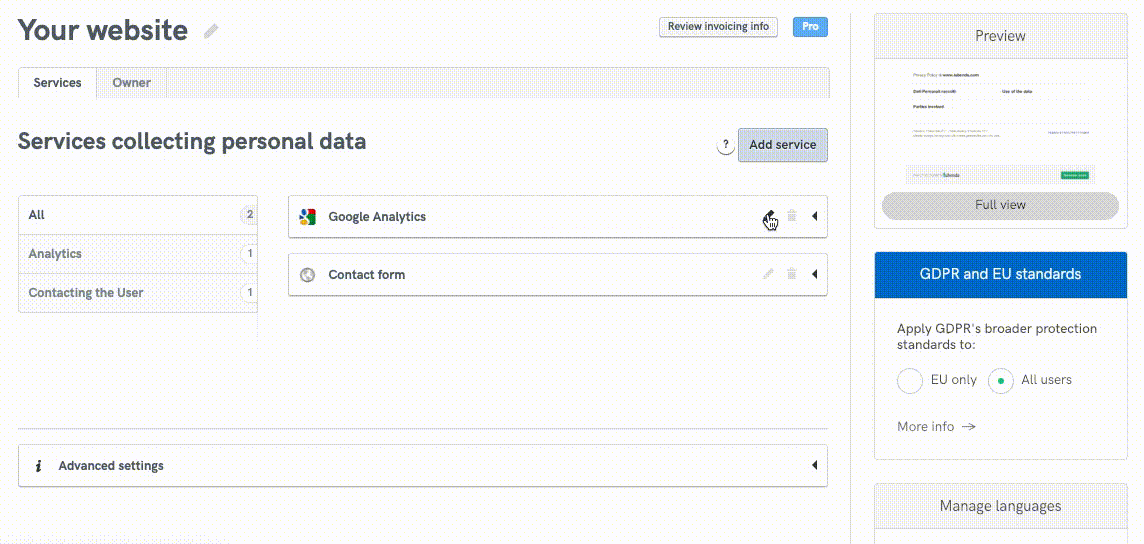Follow the More info link
This screenshot has width=1144, height=544.
pos(936,426)
